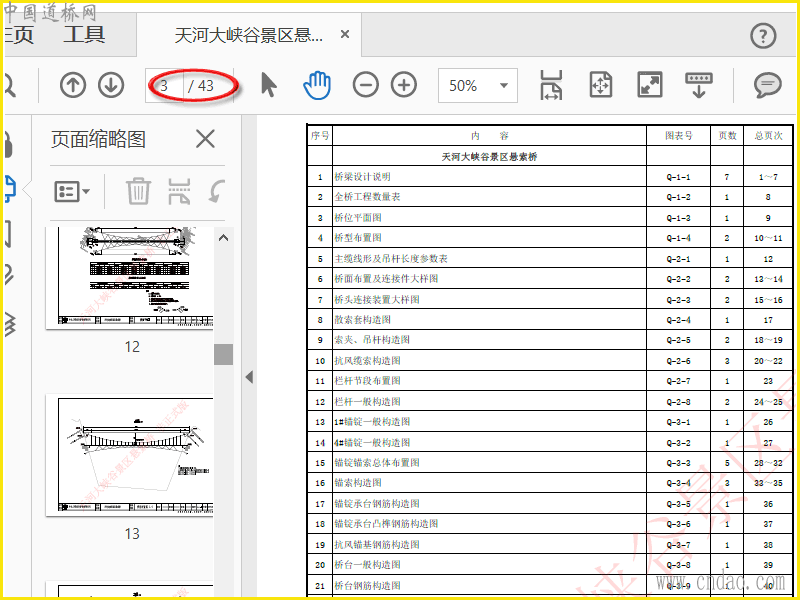800x600 pixels.
Task: Select page 12 thumbnail
Action: [x=130, y=278]
